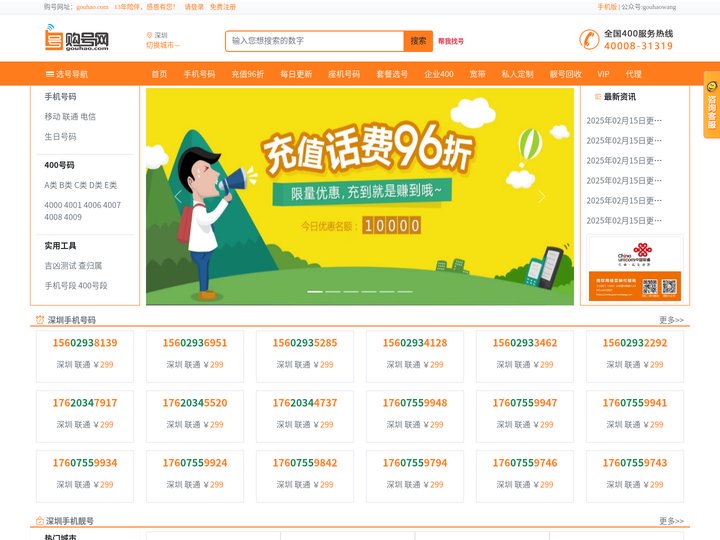Click 更多>> beside 深圳手机号码
This screenshot has width=720, height=540.
(671, 320)
